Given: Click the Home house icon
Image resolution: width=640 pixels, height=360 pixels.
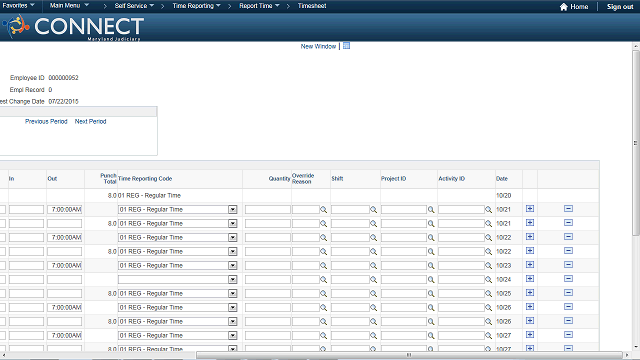Looking at the screenshot, I should click(x=564, y=7).
